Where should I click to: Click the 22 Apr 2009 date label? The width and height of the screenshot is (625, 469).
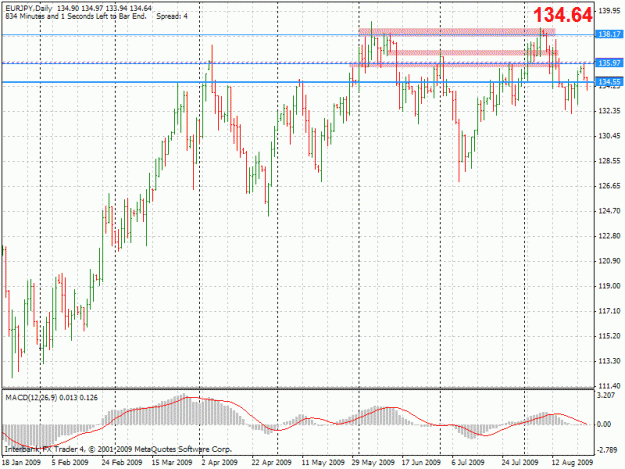coord(271,462)
